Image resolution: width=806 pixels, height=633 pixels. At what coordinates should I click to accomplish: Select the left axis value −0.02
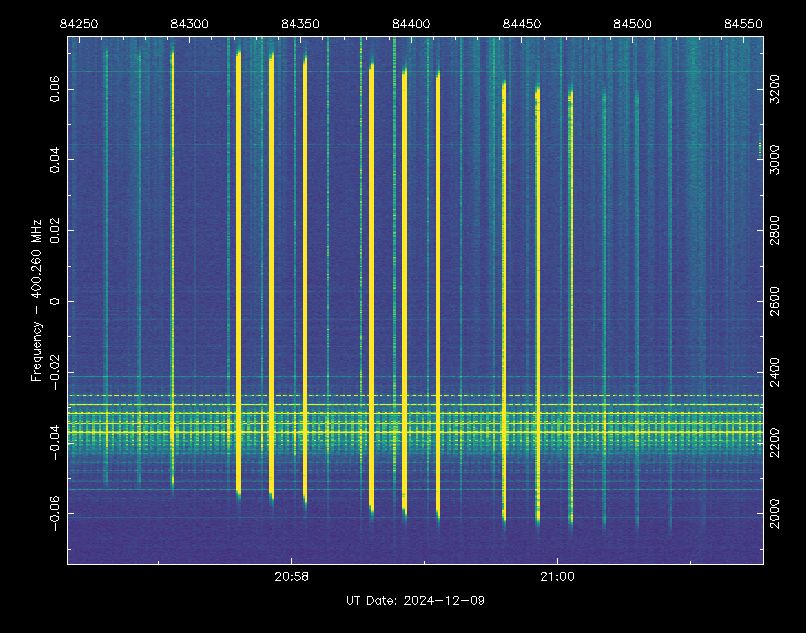click(54, 373)
